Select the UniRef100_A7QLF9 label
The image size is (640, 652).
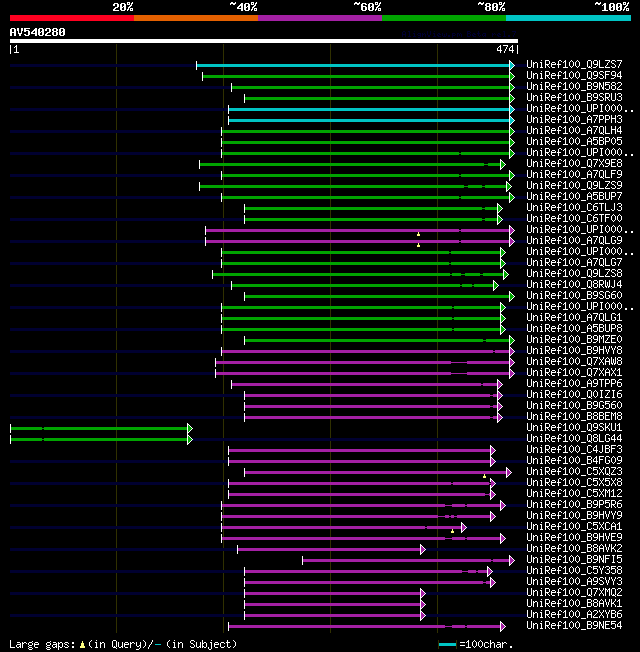pyautogui.click(x=574, y=175)
